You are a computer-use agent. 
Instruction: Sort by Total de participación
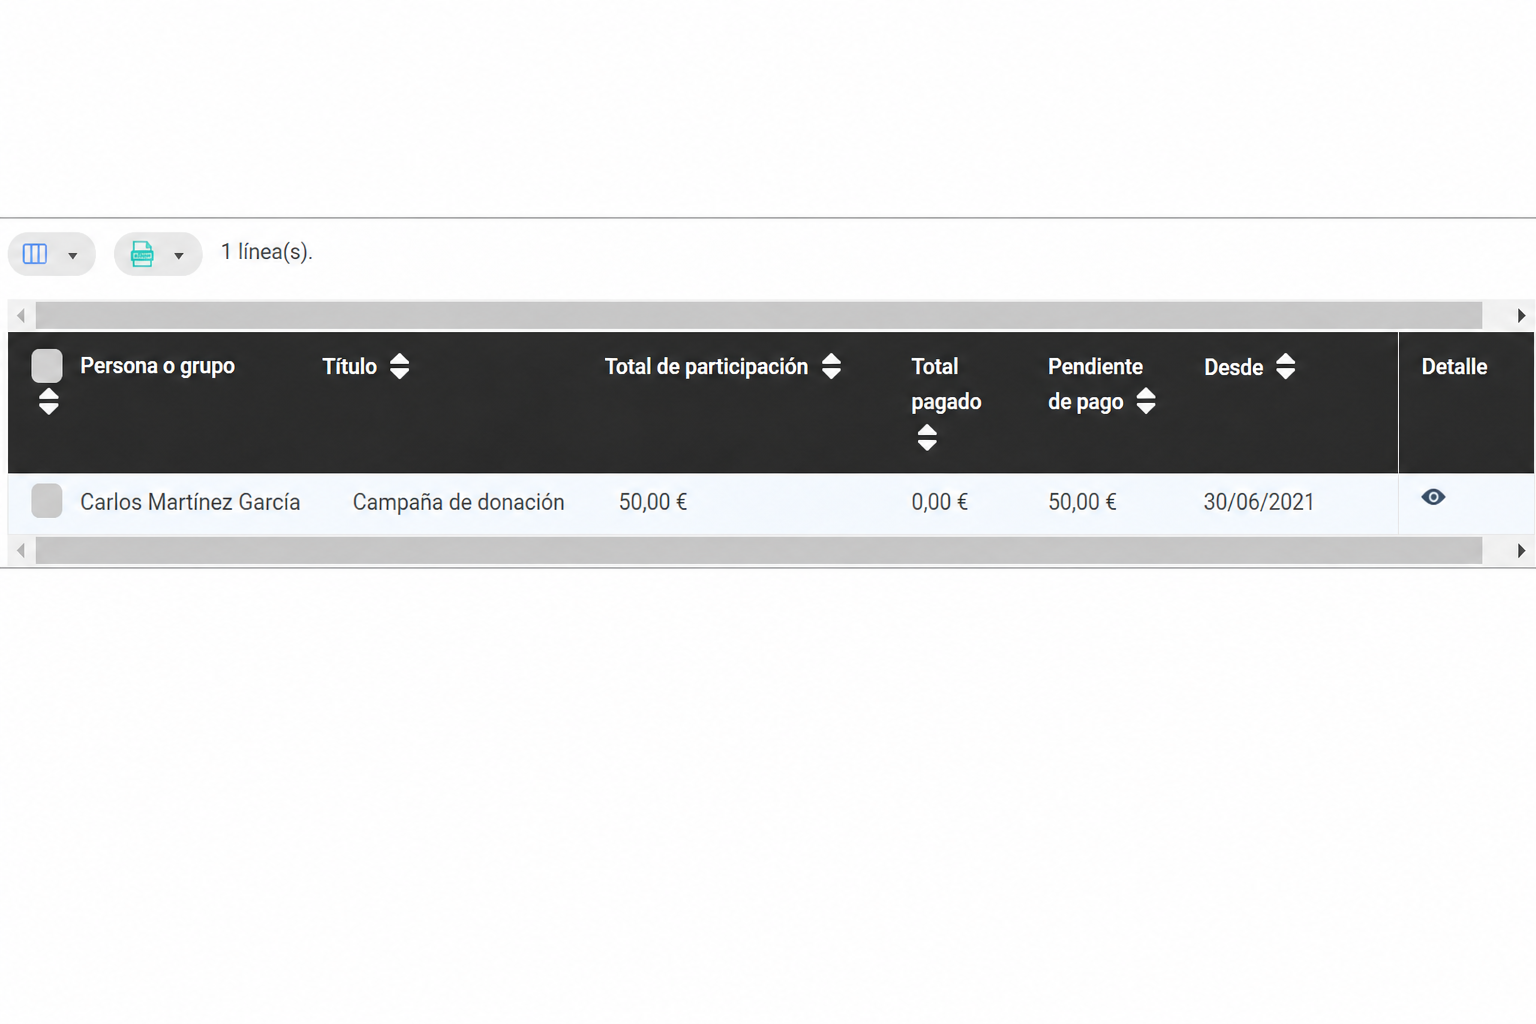pos(831,366)
